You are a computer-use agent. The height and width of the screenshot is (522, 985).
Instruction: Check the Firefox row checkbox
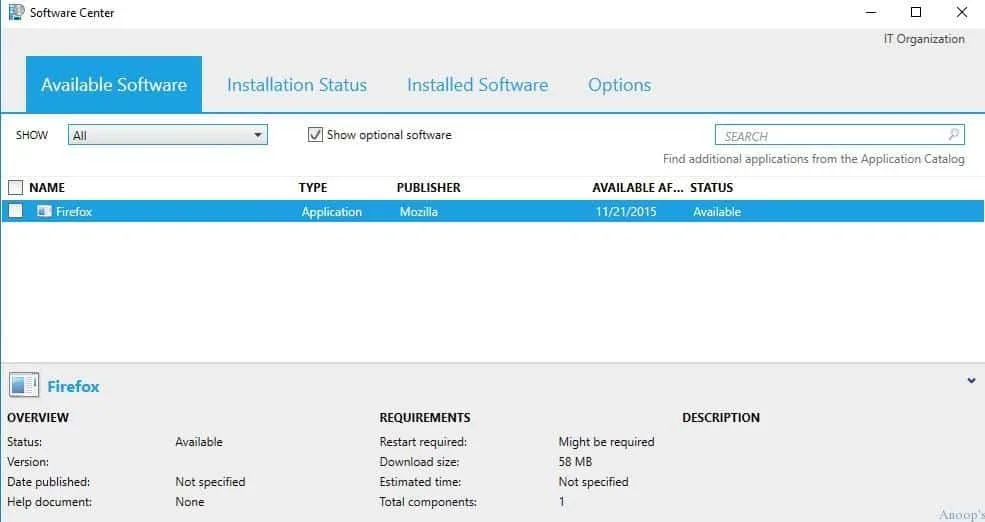[15, 212]
